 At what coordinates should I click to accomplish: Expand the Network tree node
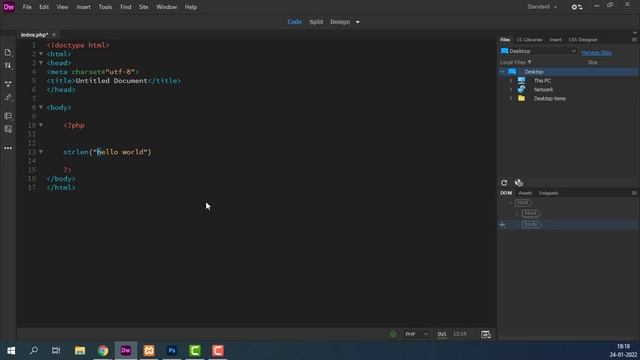click(x=511, y=89)
